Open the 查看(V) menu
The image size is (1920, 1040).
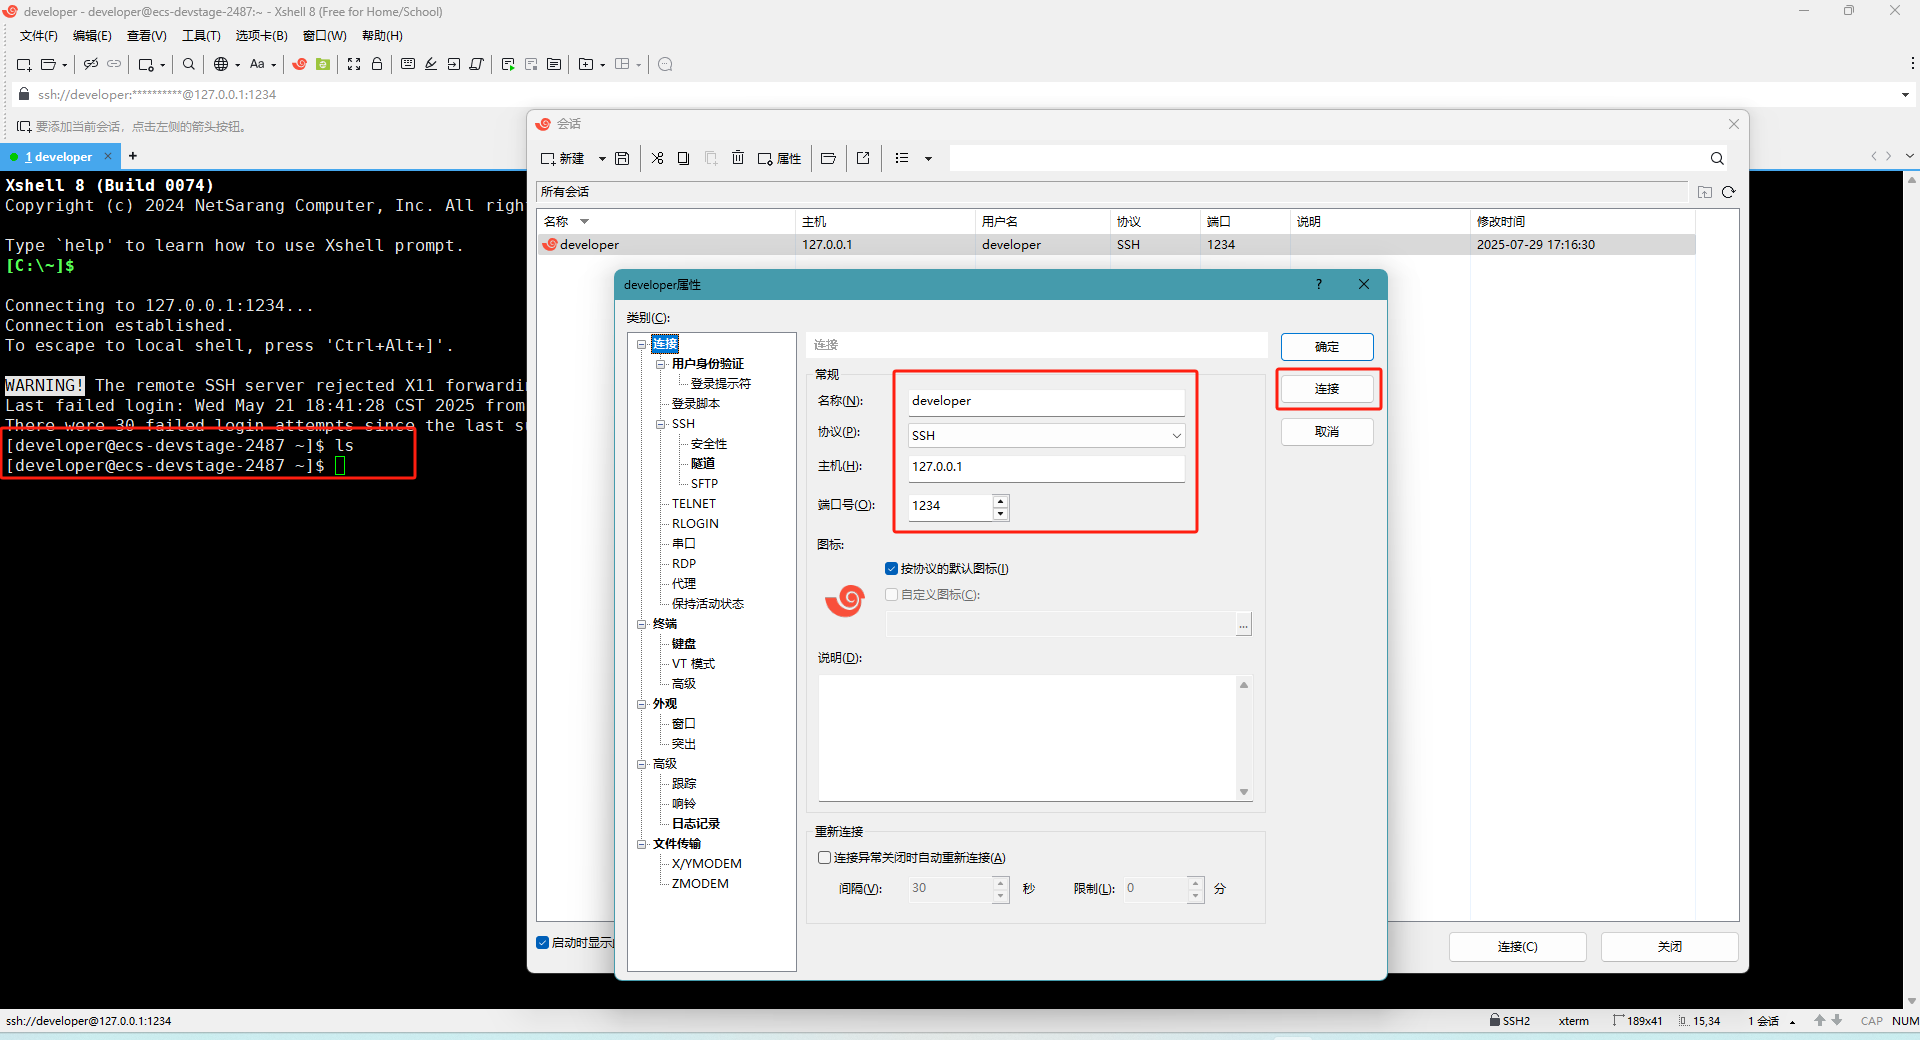coord(146,36)
